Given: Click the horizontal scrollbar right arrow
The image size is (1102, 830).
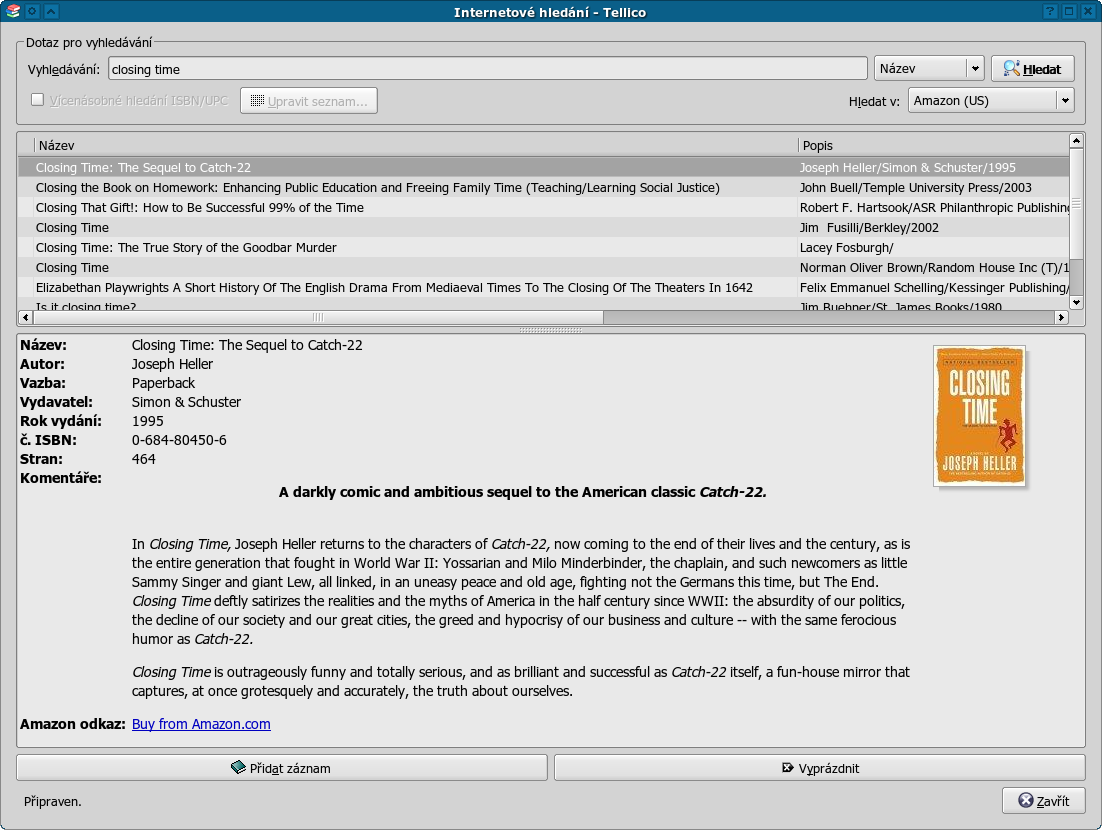Looking at the screenshot, I should [1061, 318].
